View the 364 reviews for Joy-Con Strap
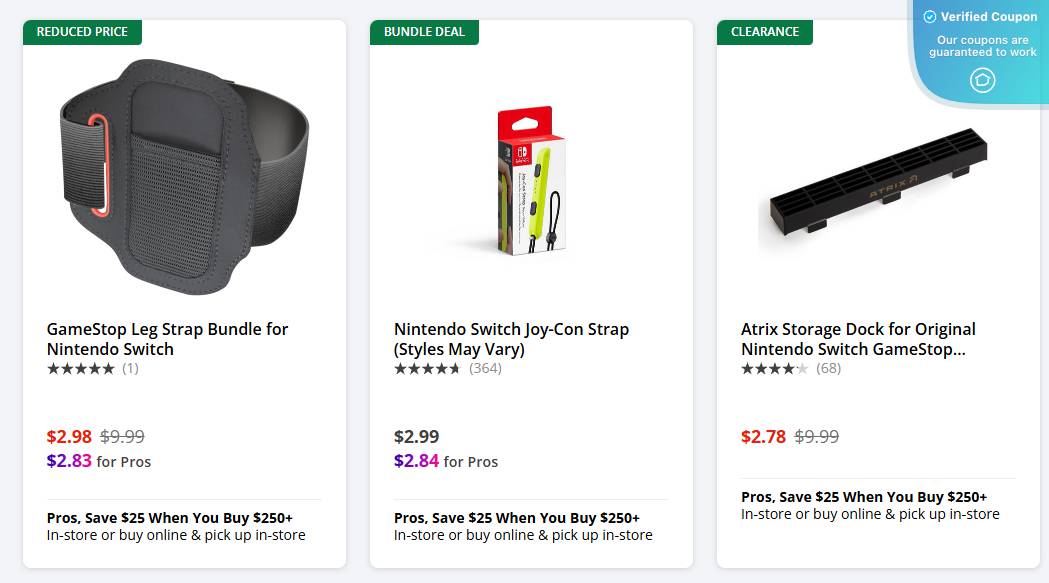 486,368
